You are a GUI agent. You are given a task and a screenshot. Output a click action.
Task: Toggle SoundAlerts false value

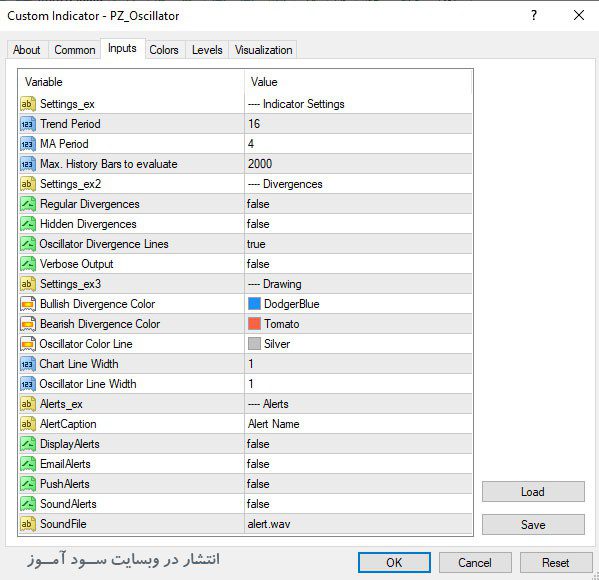click(358, 504)
